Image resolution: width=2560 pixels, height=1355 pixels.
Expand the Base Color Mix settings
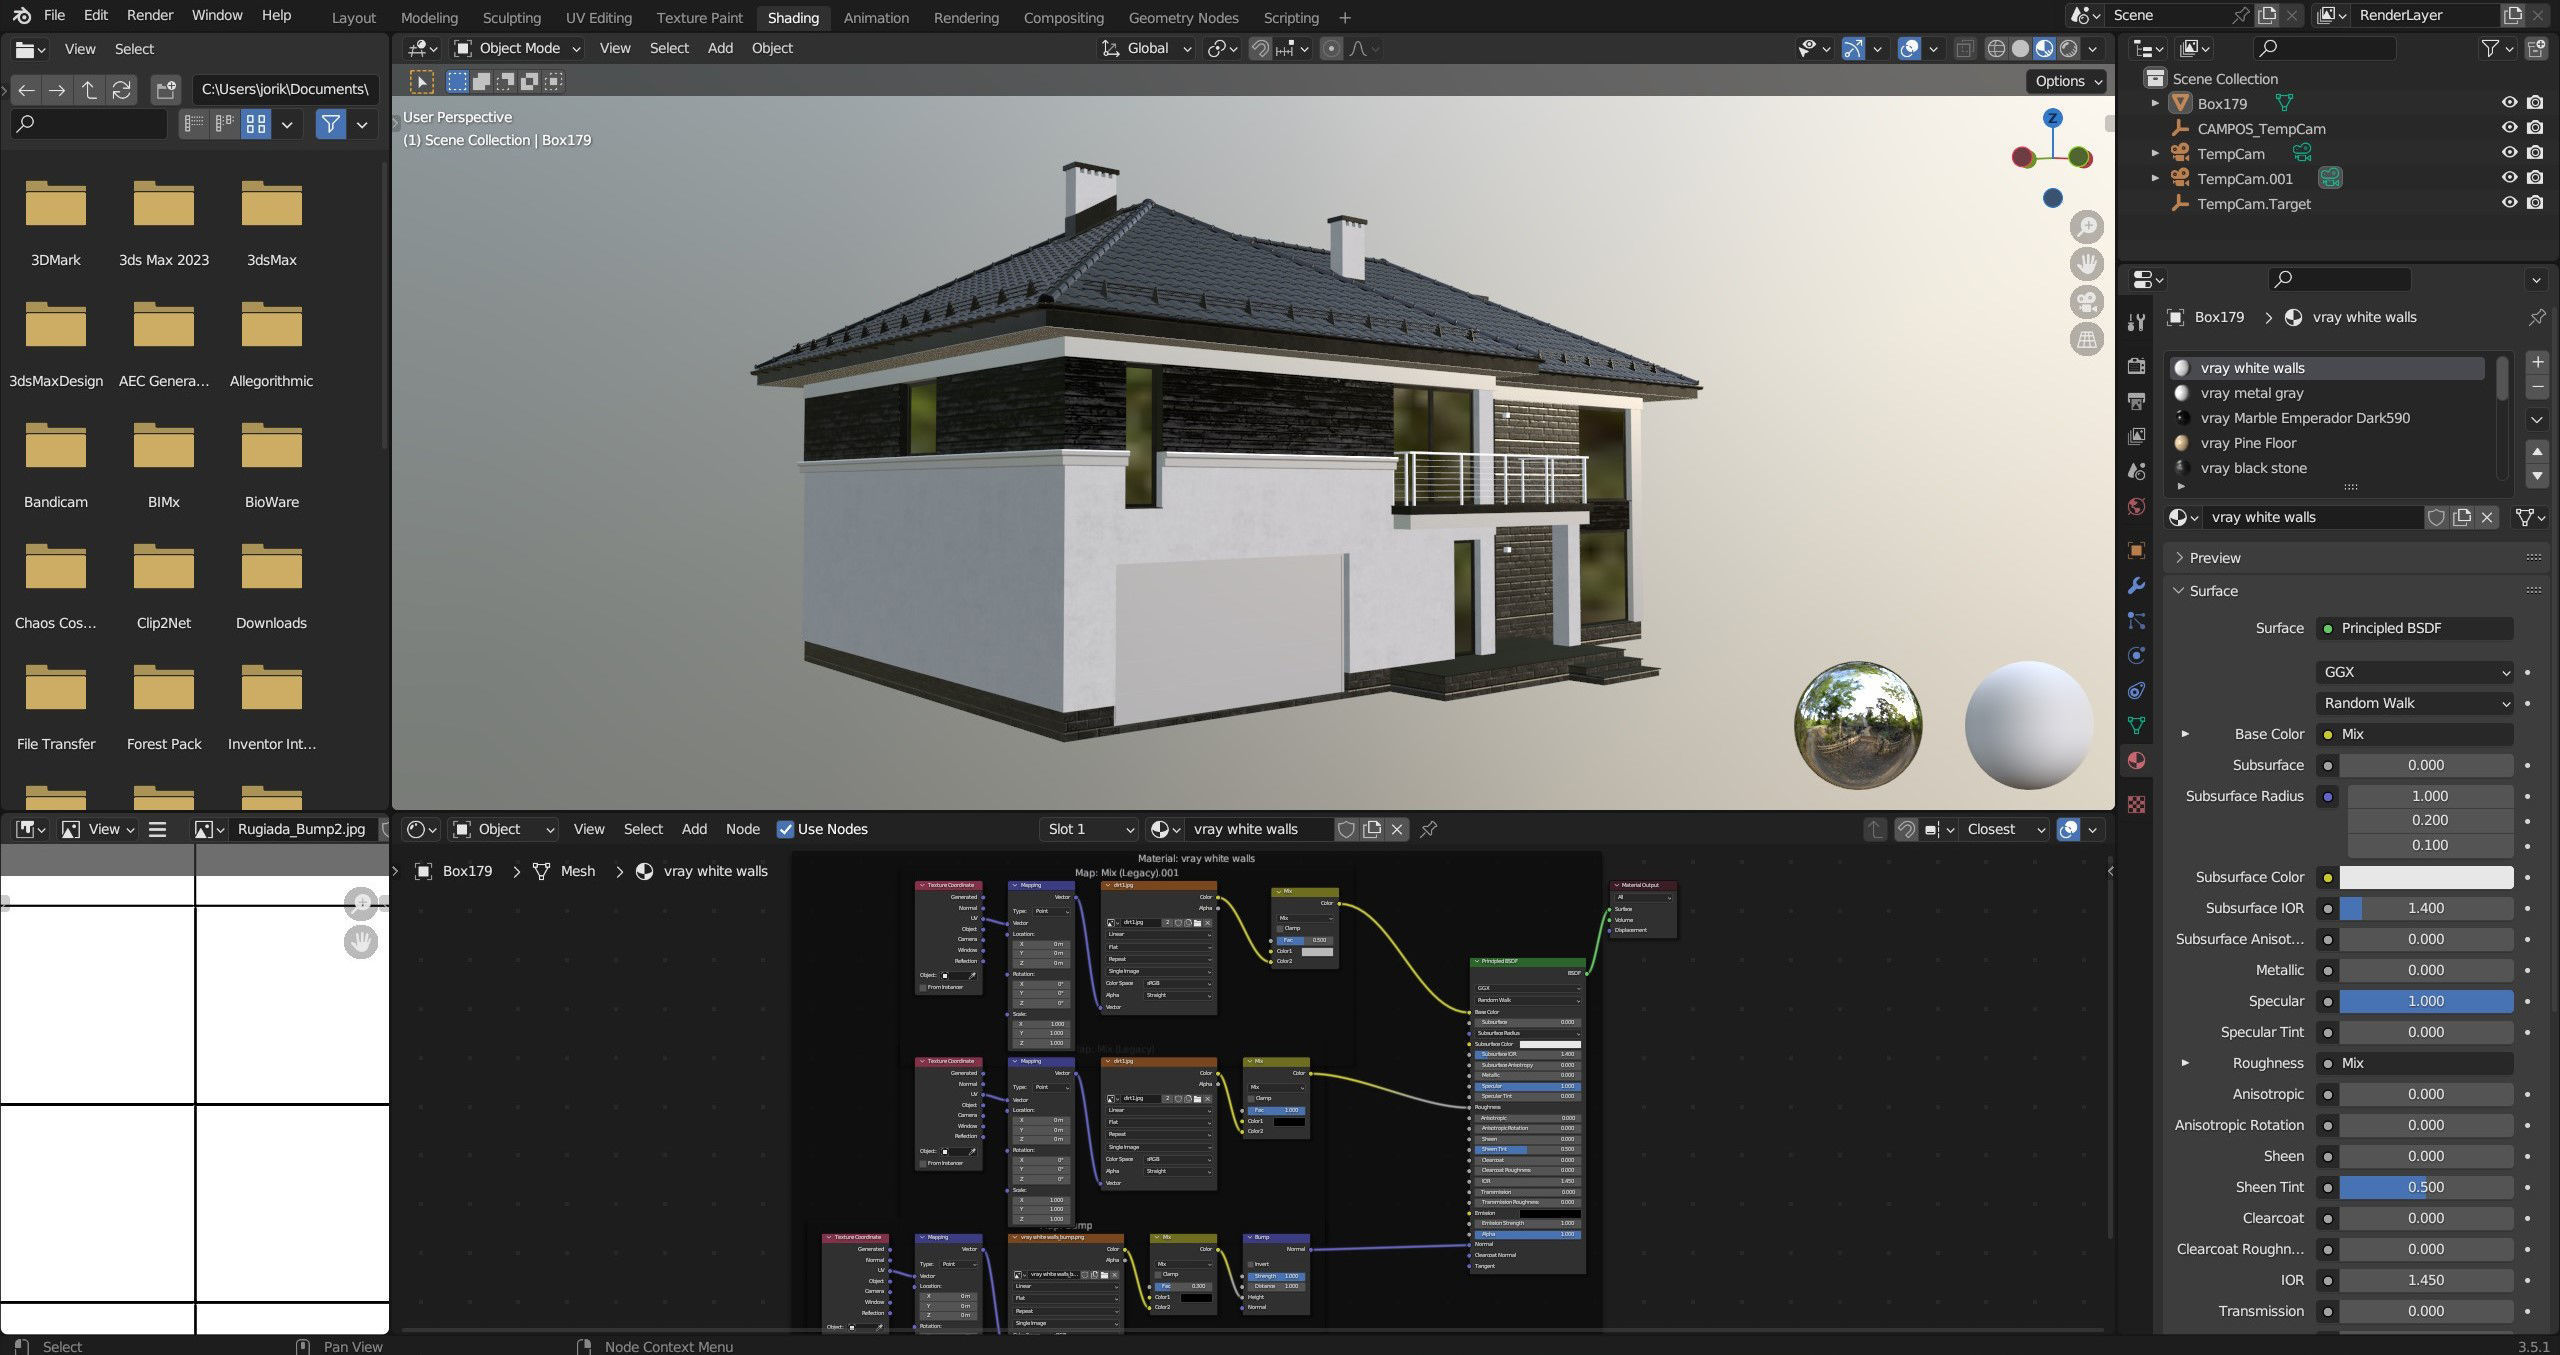click(2185, 734)
